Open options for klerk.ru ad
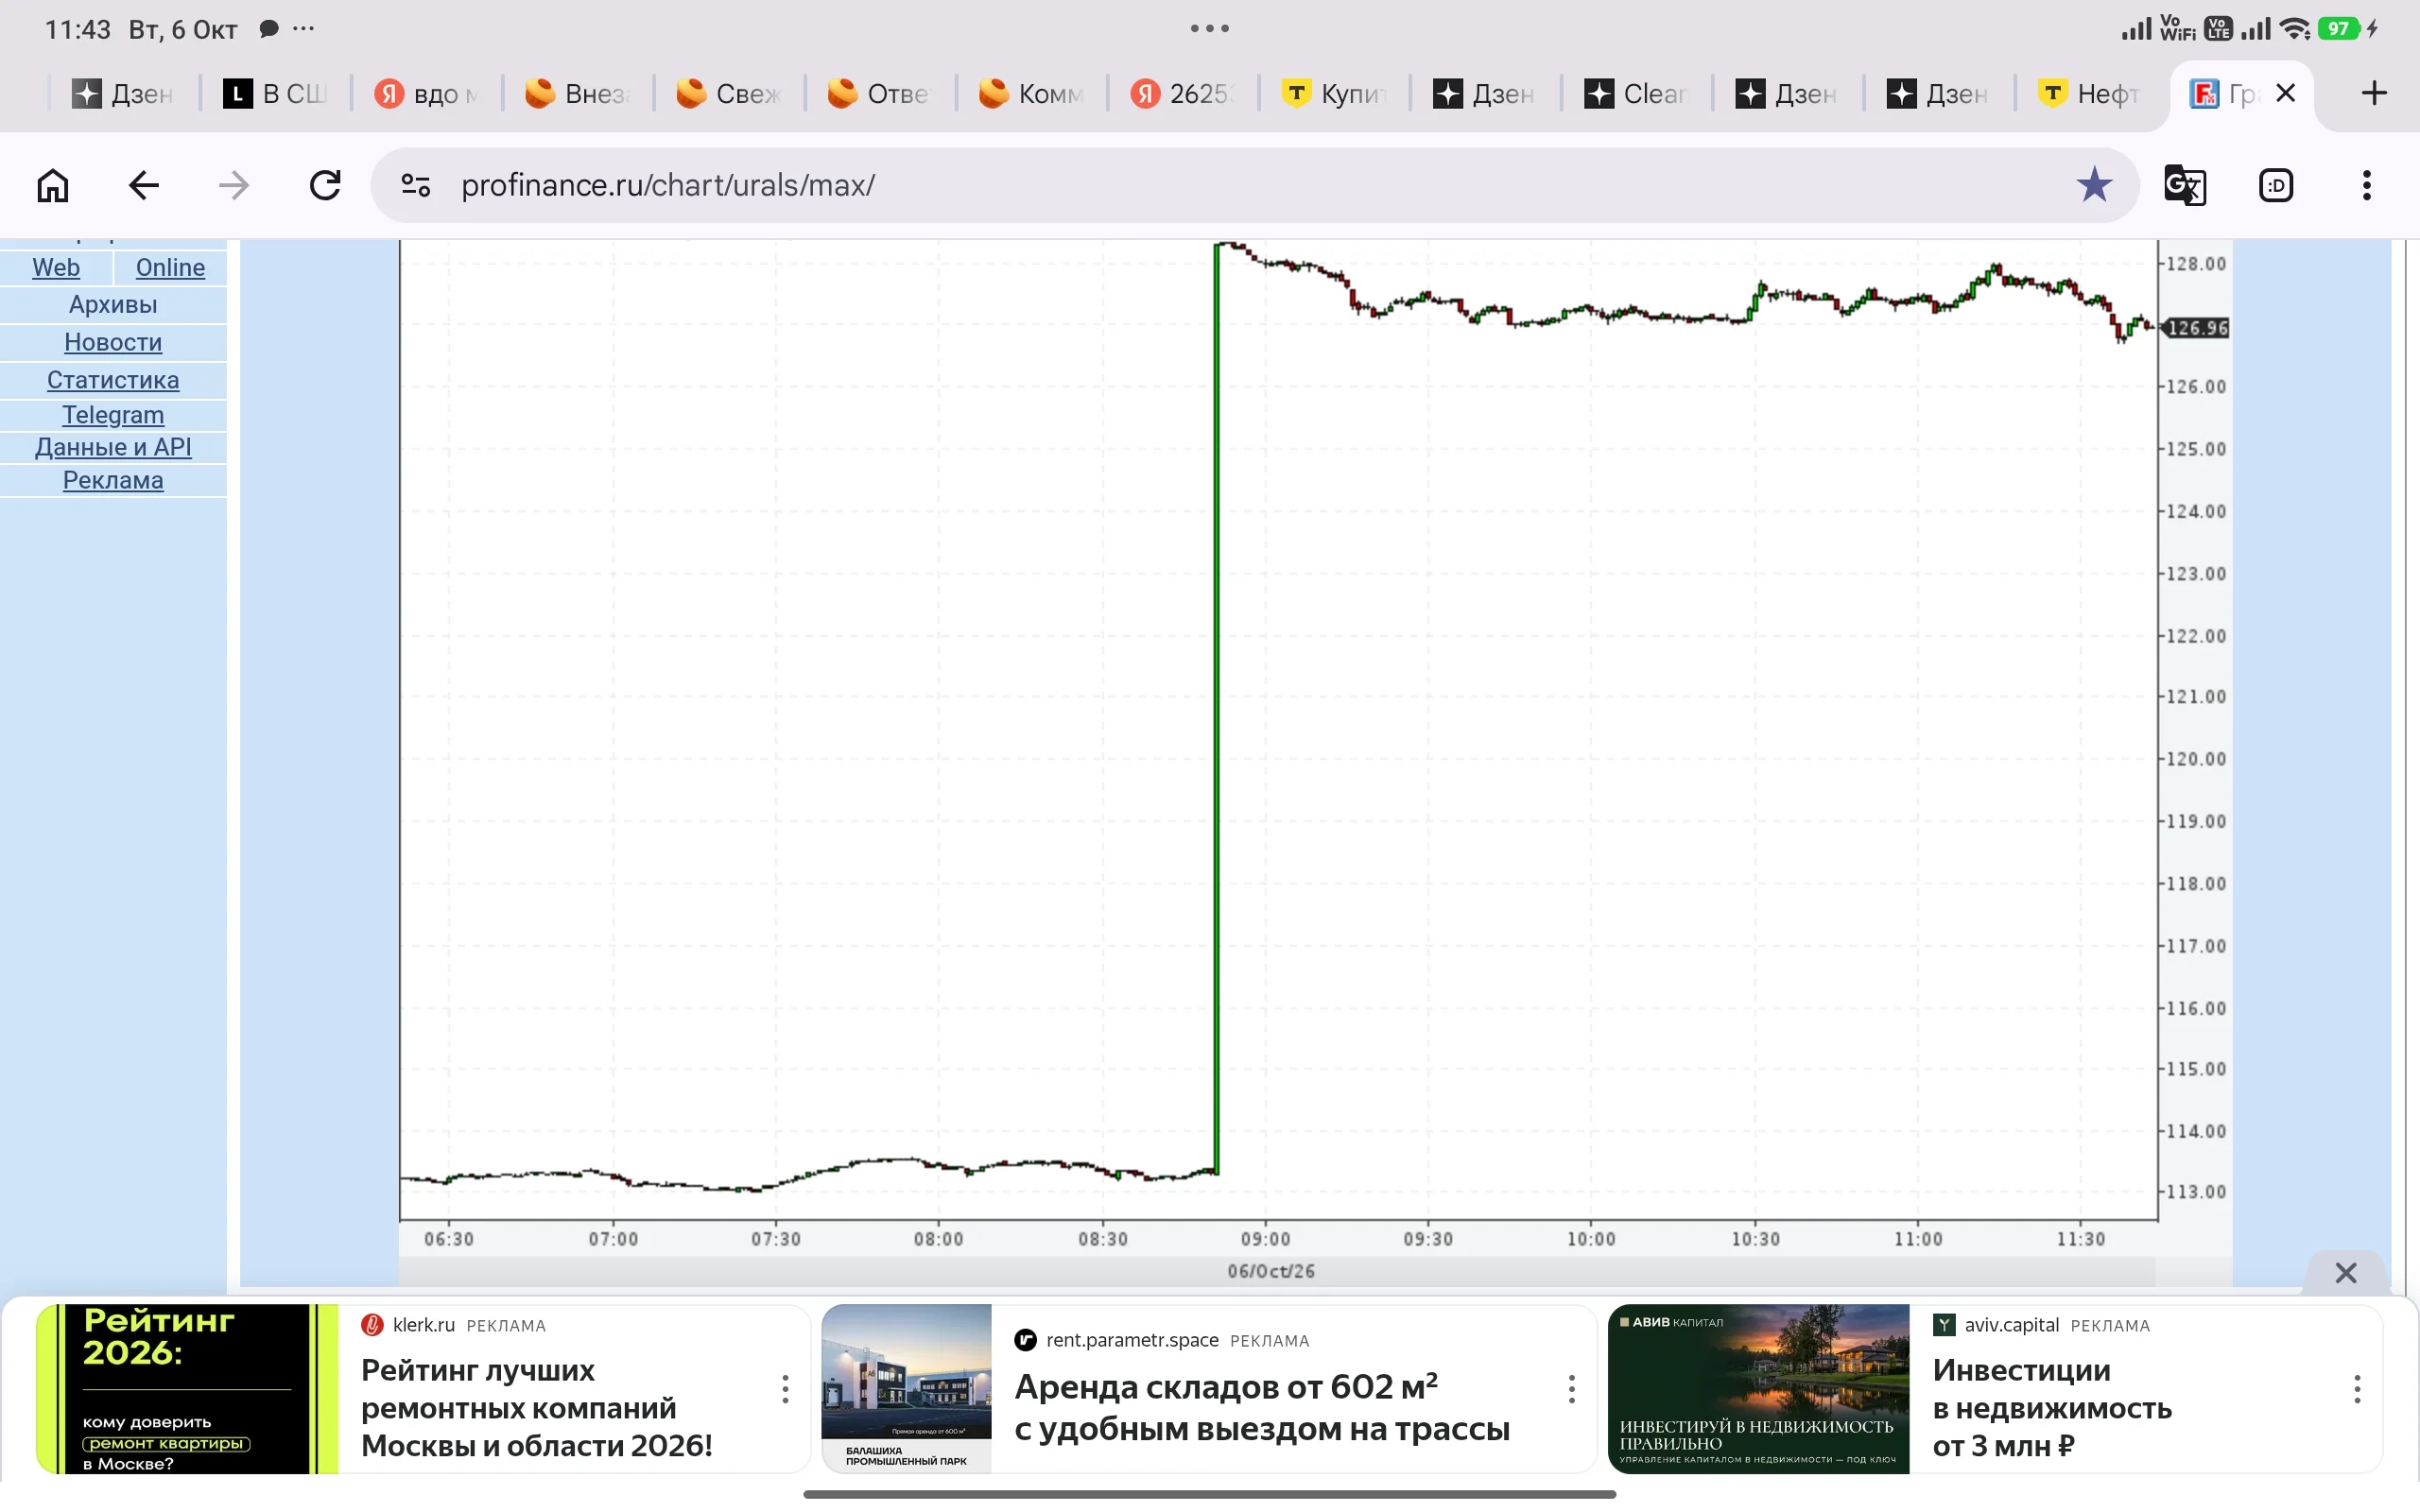Image resolution: width=2420 pixels, height=1512 pixels. (x=785, y=1389)
